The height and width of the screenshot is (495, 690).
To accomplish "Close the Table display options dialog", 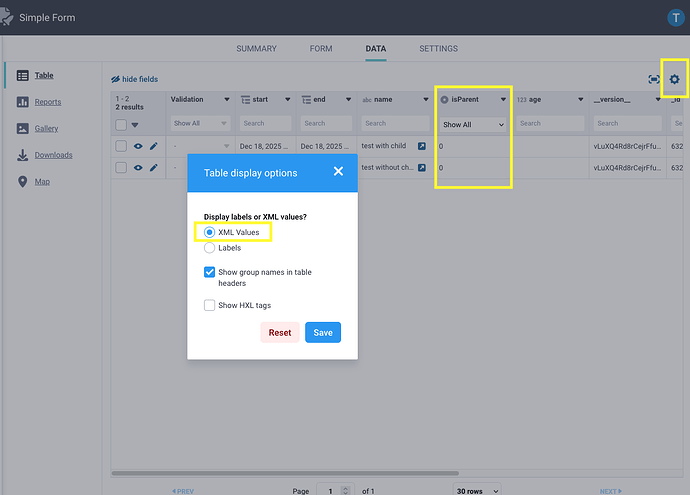I will [x=338, y=172].
